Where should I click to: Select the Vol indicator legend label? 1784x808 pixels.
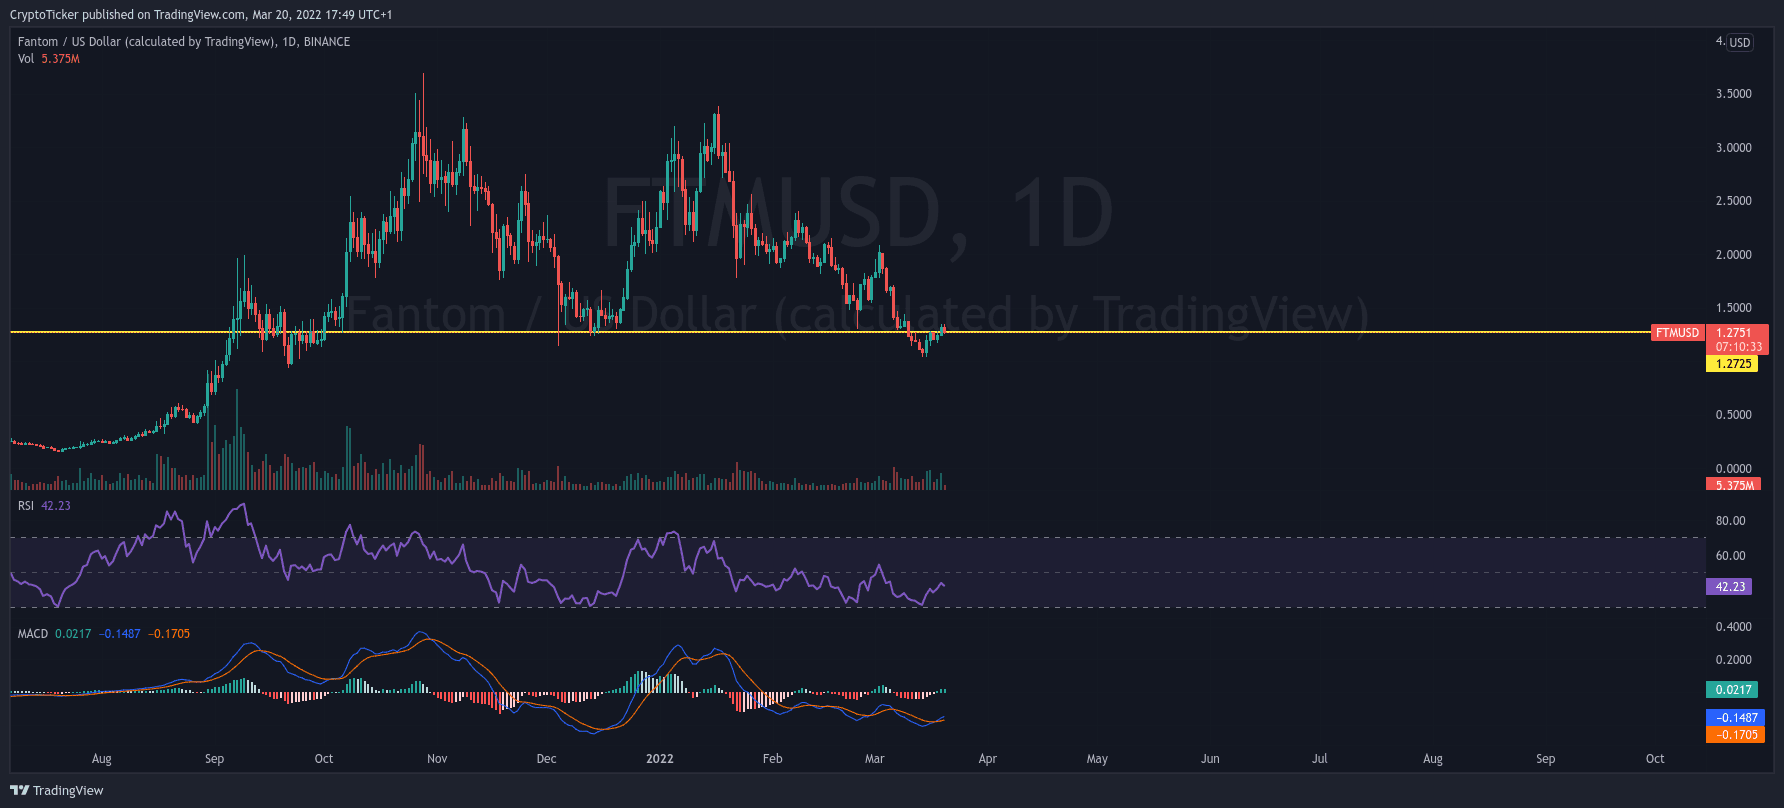click(x=26, y=59)
